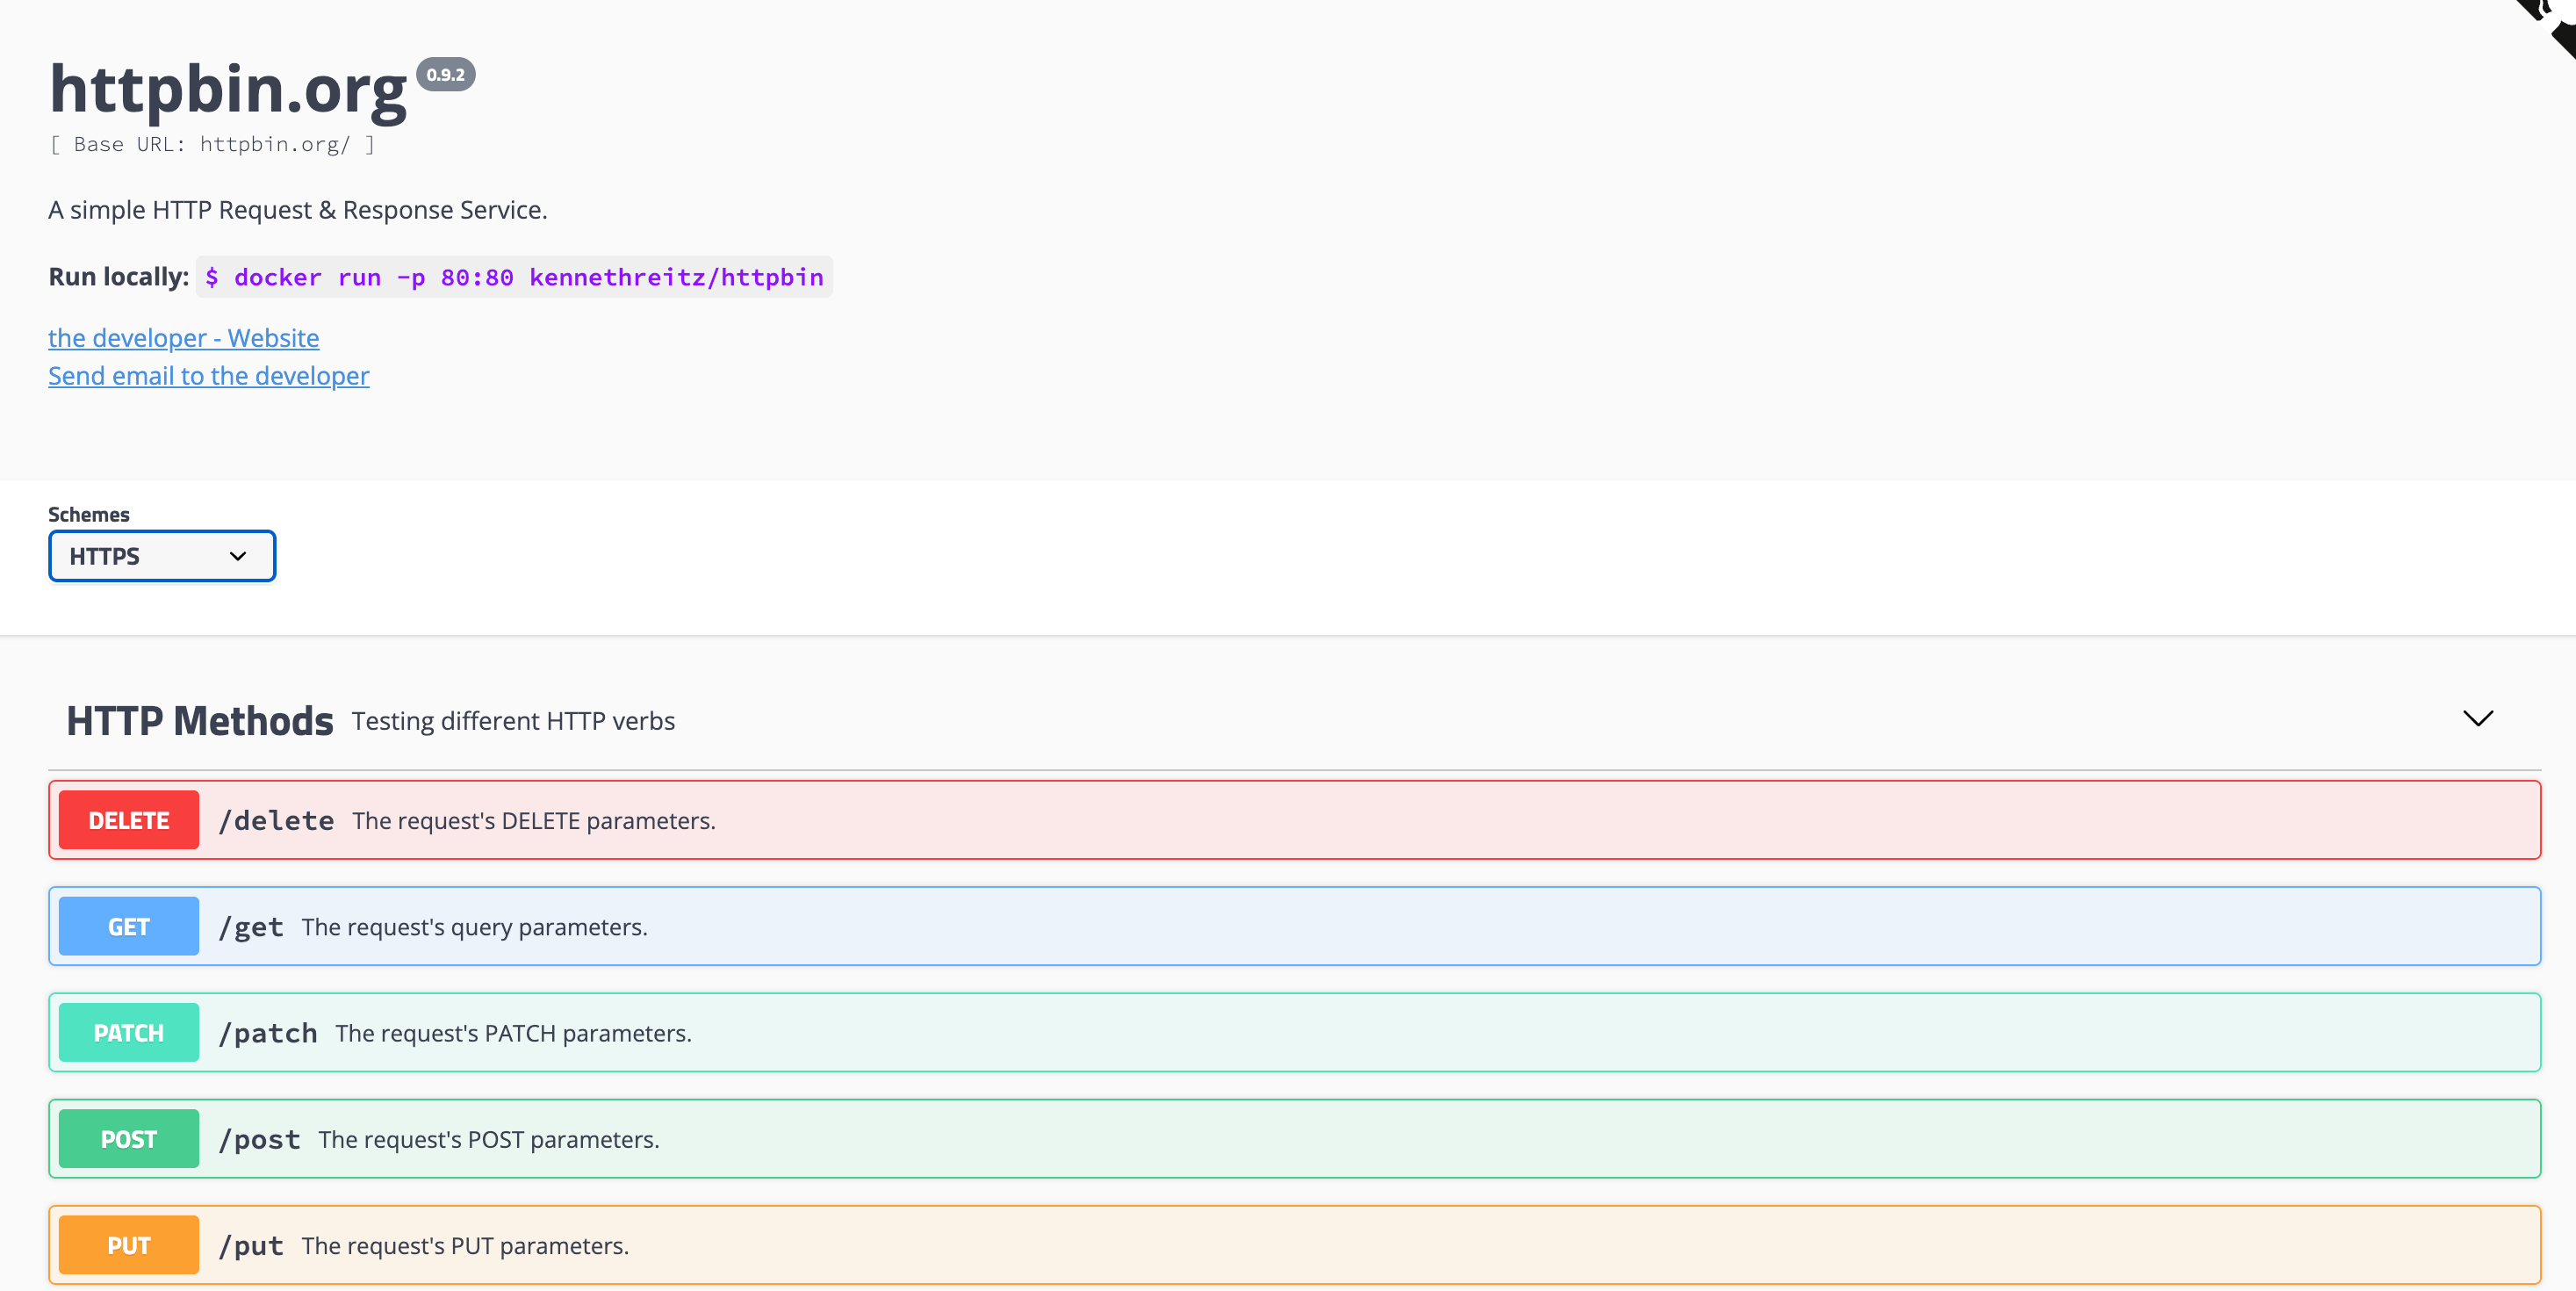Click the /get path text

point(251,928)
